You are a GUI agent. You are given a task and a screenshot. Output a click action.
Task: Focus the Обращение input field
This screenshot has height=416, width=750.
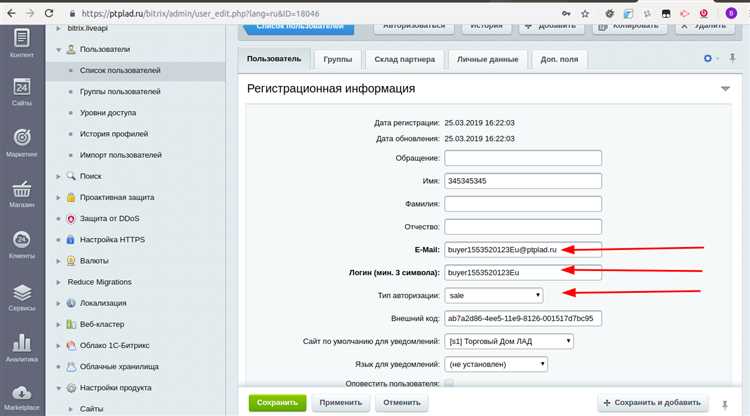pyautogui.click(x=523, y=158)
